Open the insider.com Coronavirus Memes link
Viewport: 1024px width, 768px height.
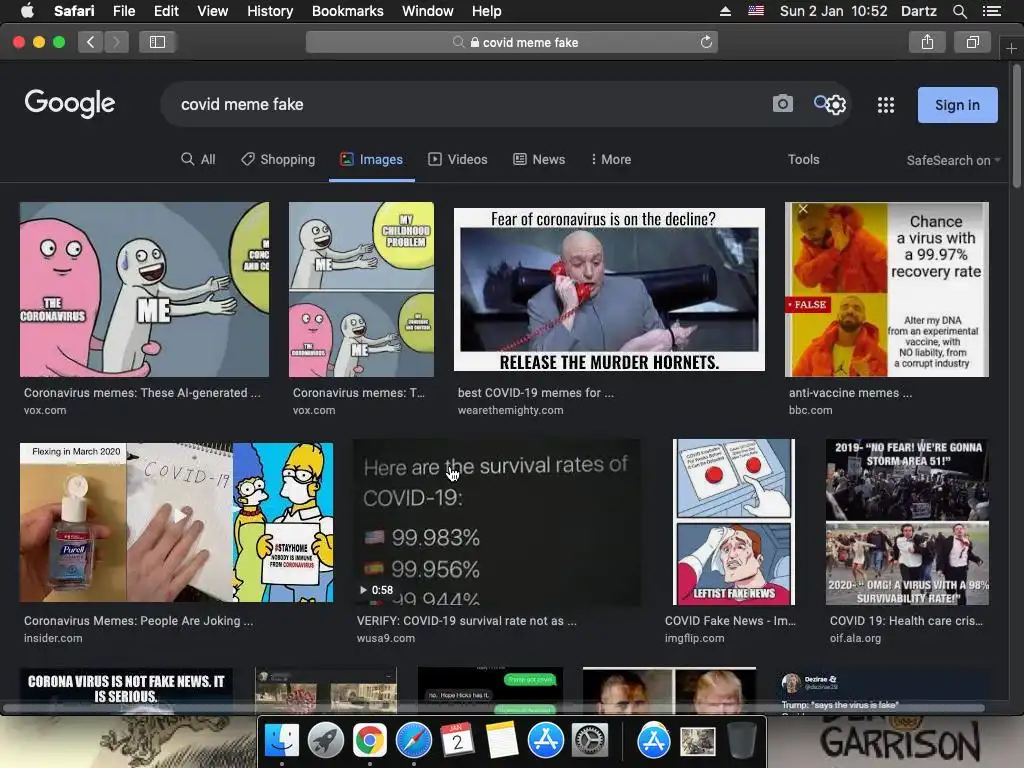tap(138, 629)
